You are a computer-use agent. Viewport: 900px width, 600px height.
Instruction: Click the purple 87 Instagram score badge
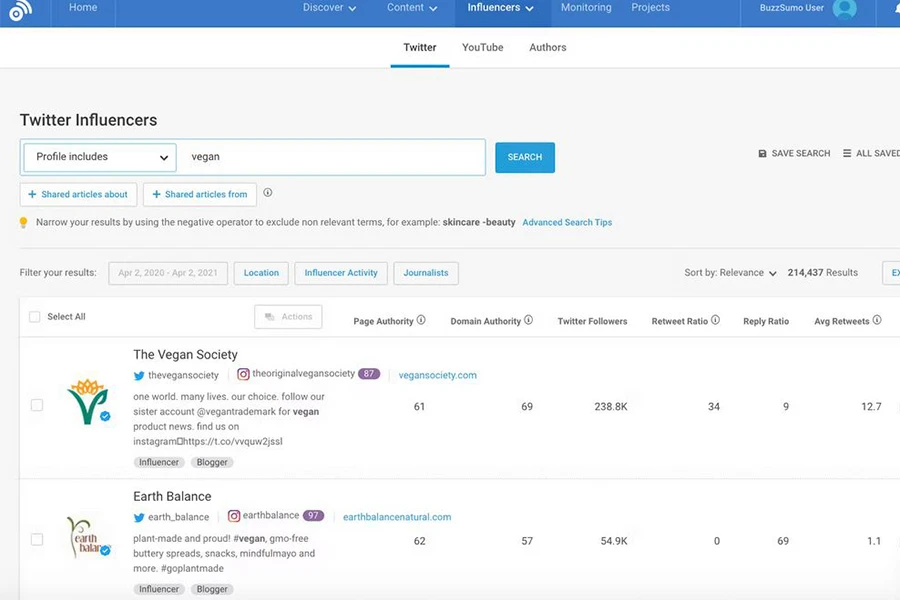click(x=369, y=373)
